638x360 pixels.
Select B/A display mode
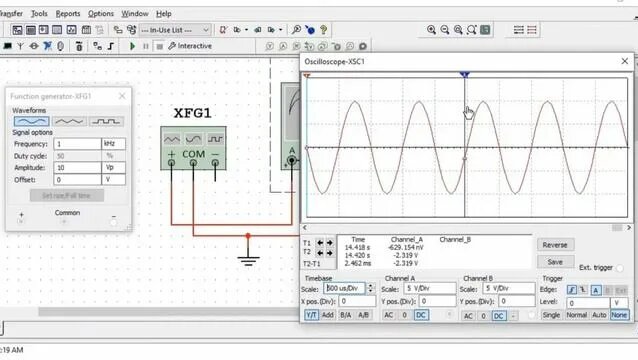click(x=345, y=315)
